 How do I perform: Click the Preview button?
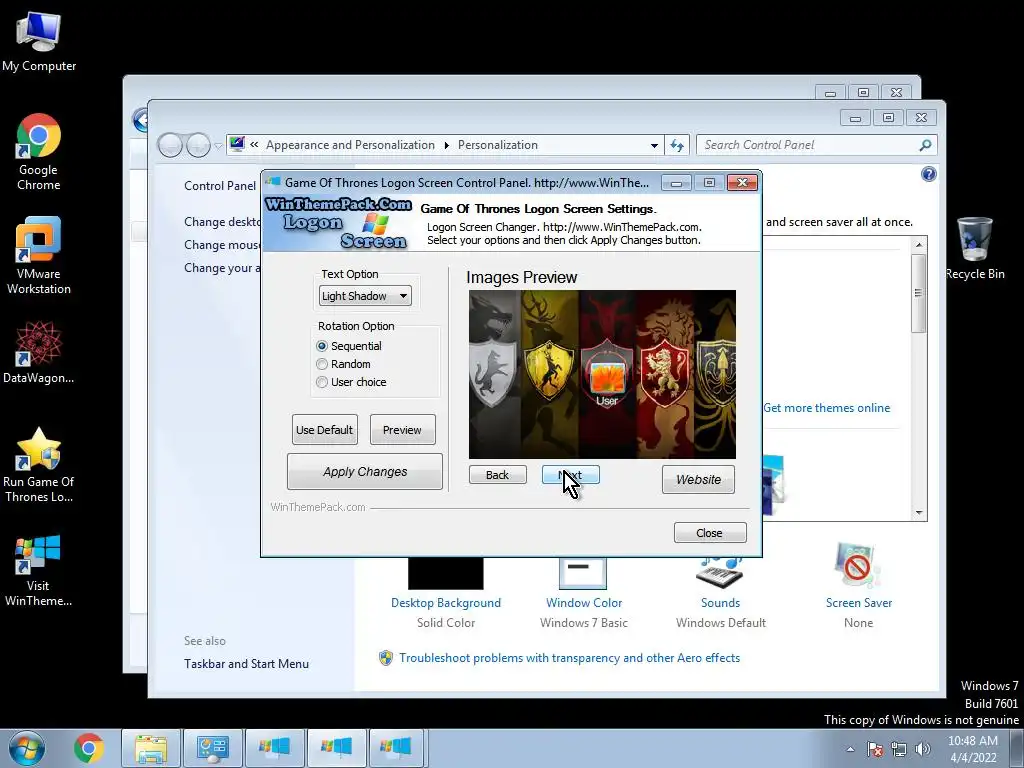(402, 430)
